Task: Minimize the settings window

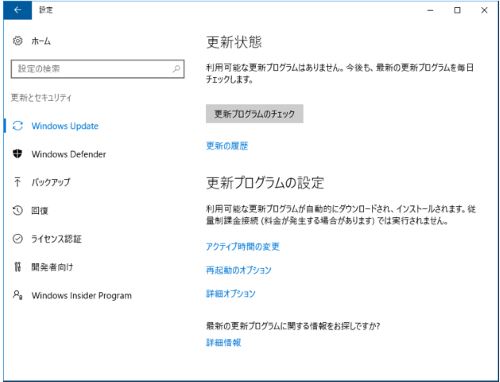Action: [x=430, y=10]
